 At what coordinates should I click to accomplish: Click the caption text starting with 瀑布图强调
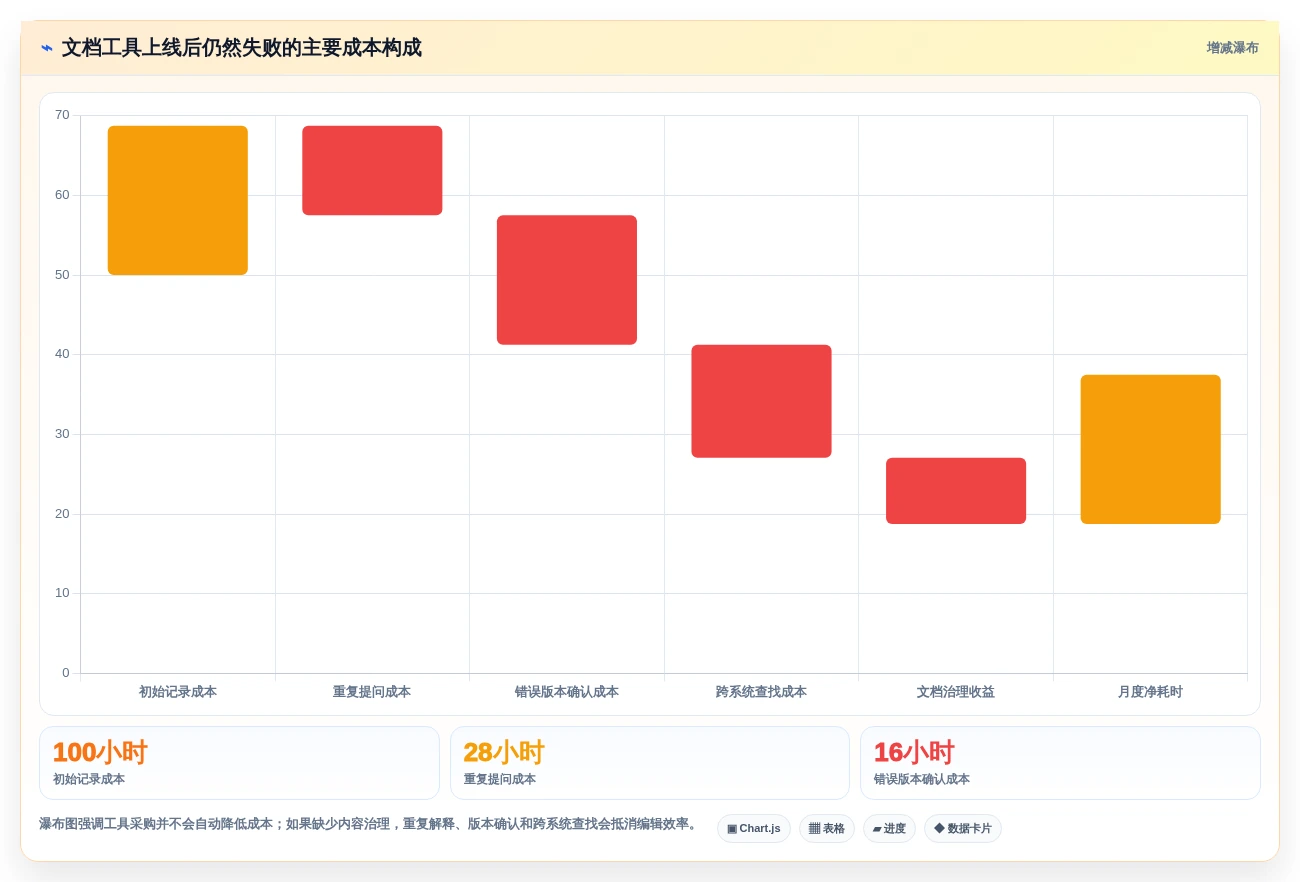point(370,824)
